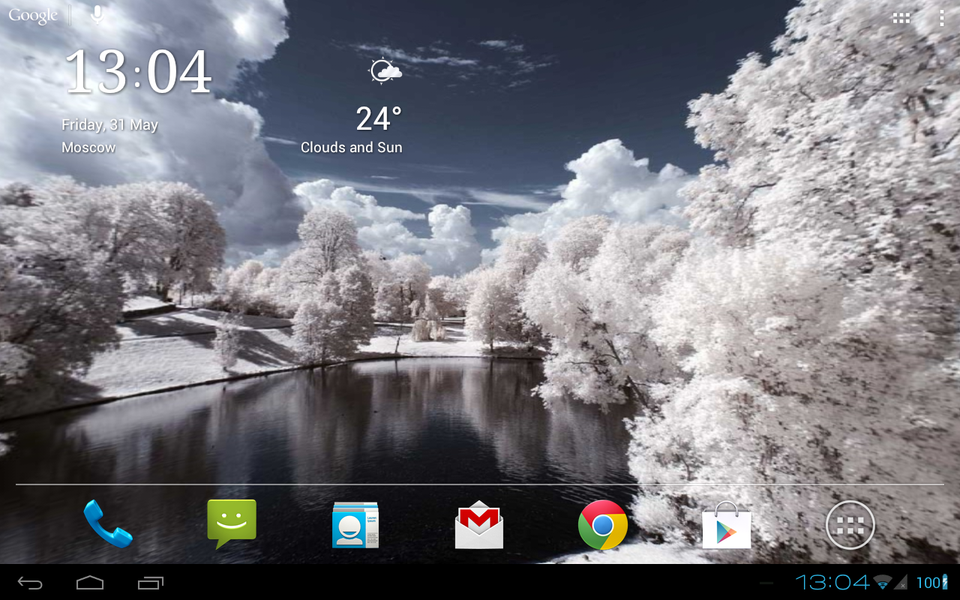This screenshot has height=600, width=960.
Task: Open Gmail from the dock
Action: 479,525
